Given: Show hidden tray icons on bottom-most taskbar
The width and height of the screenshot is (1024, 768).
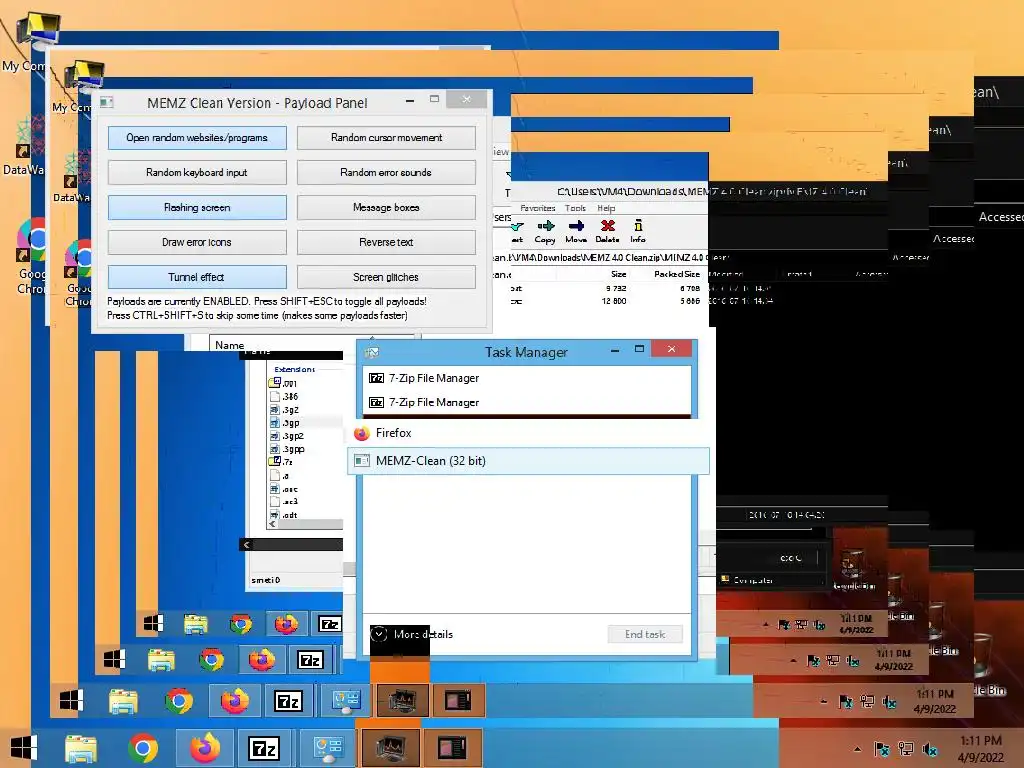Looking at the screenshot, I should (857, 749).
